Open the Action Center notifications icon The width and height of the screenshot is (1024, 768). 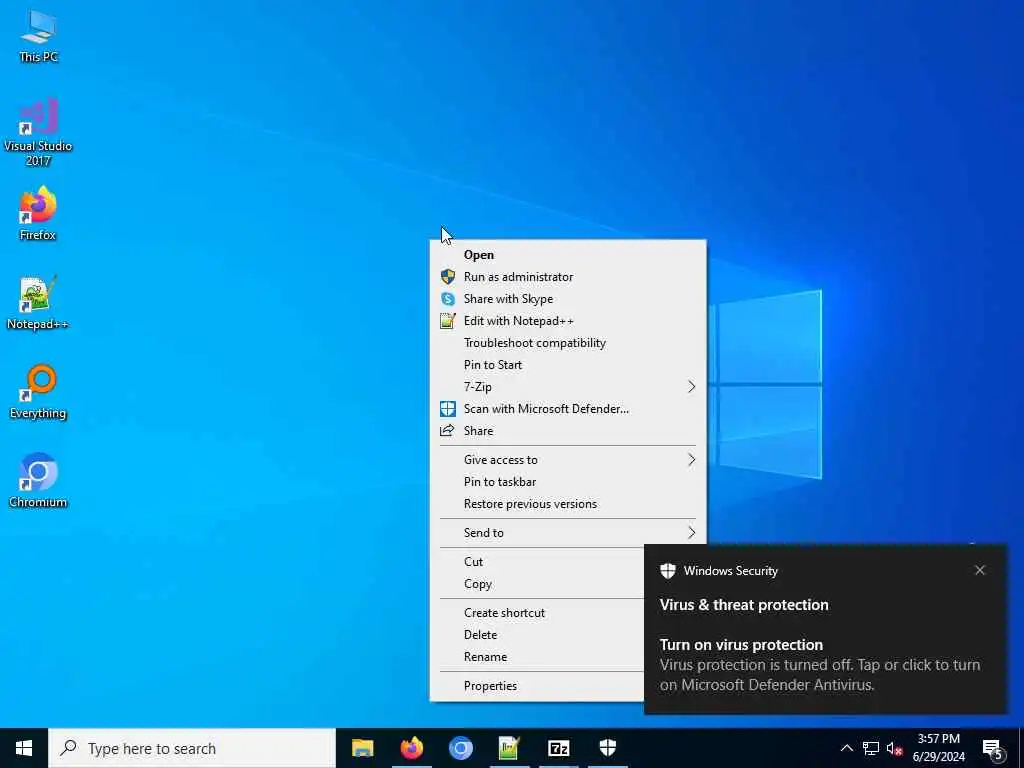(992, 748)
